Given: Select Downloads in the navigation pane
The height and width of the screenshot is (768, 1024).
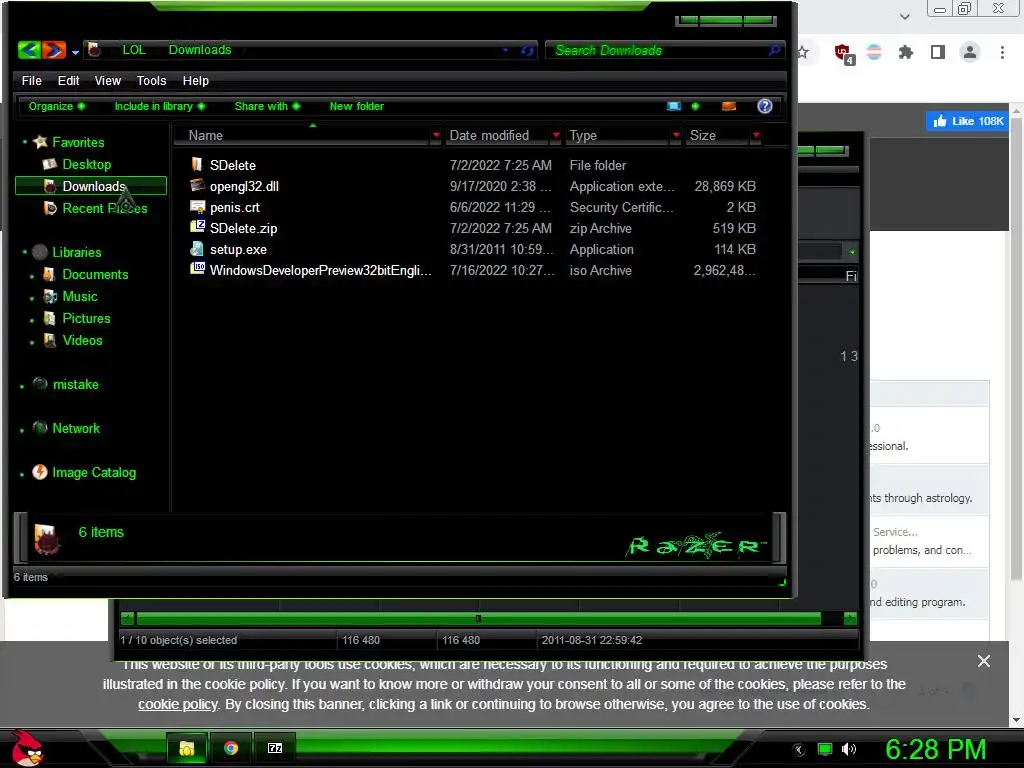Looking at the screenshot, I should click(x=91, y=186).
